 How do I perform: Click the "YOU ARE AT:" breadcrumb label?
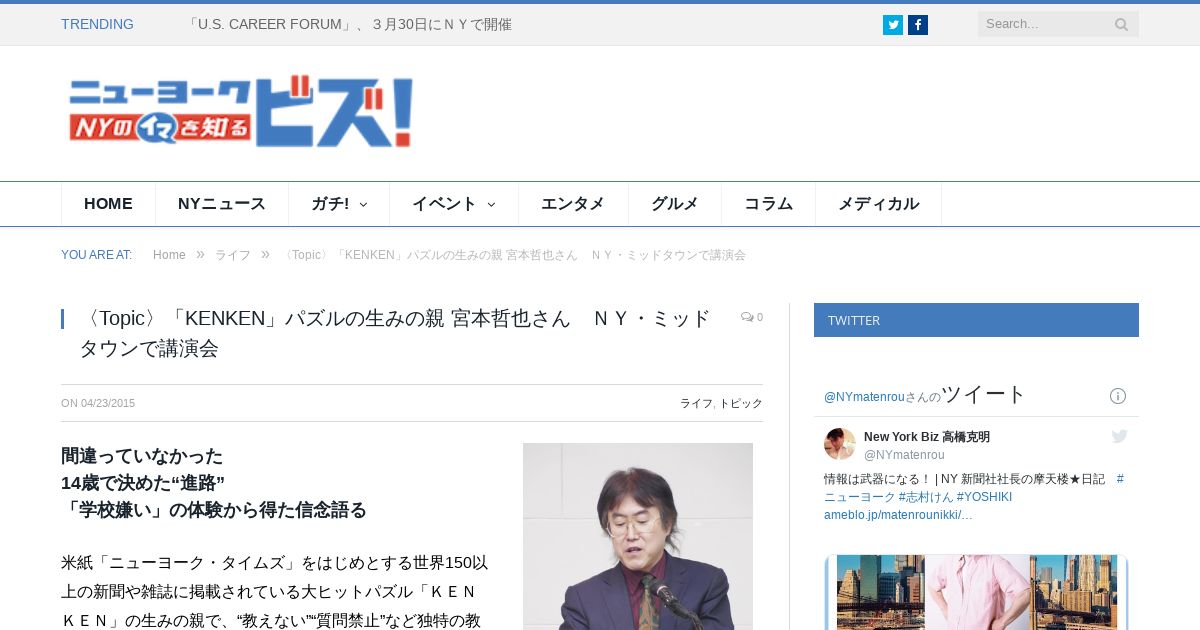(97, 255)
